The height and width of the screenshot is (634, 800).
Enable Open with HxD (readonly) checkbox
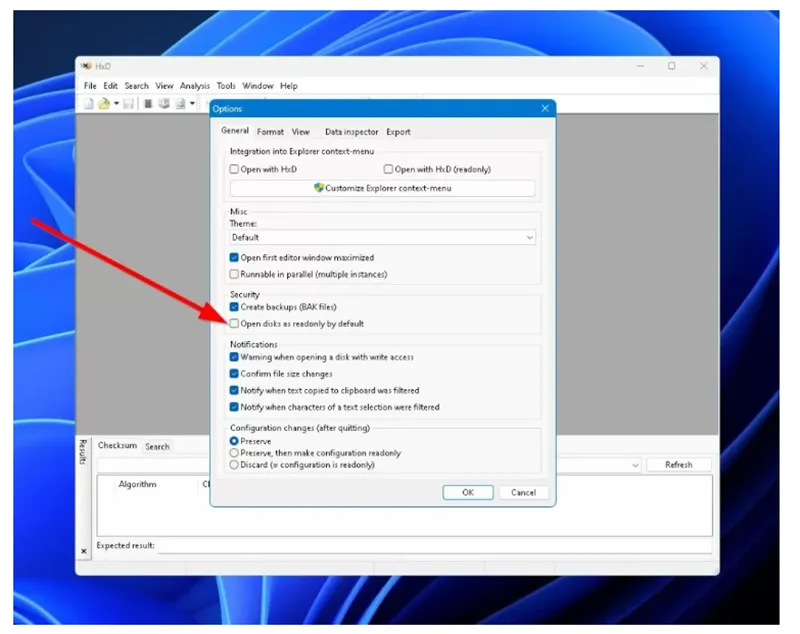pos(388,169)
